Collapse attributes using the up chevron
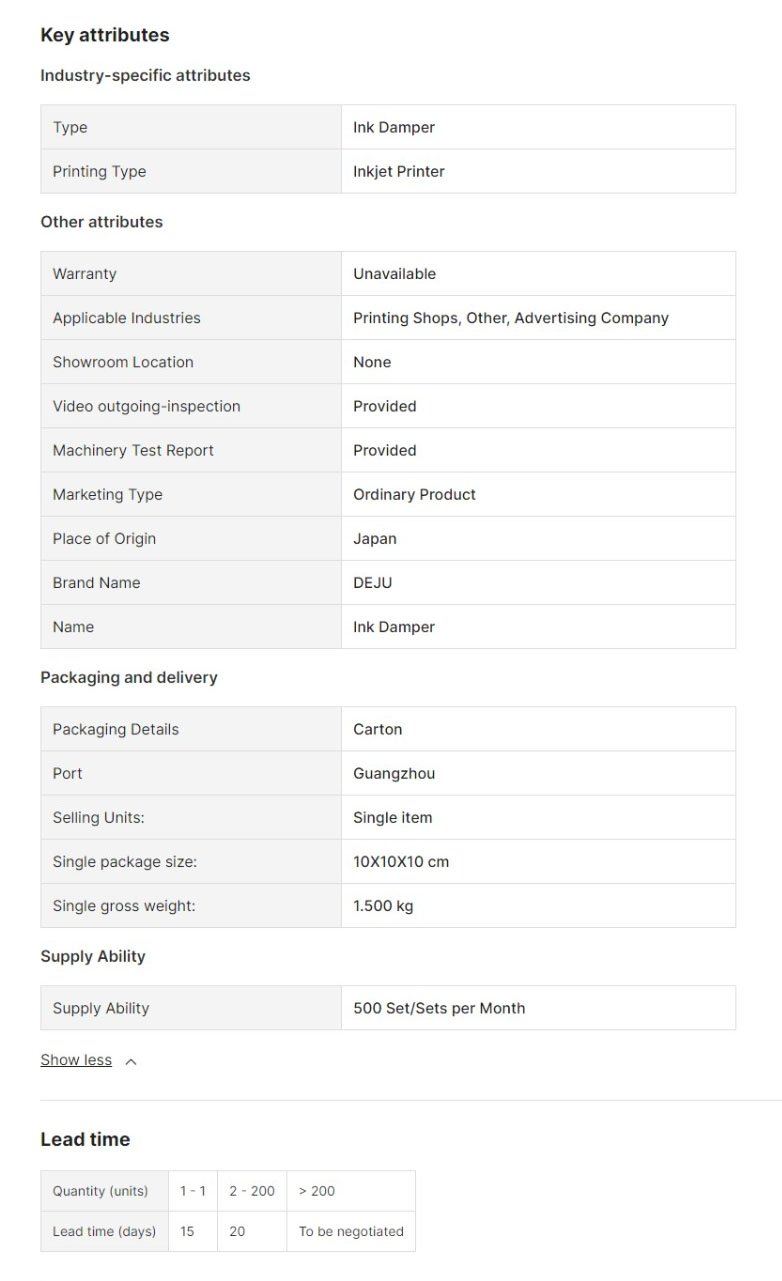 click(131, 1061)
